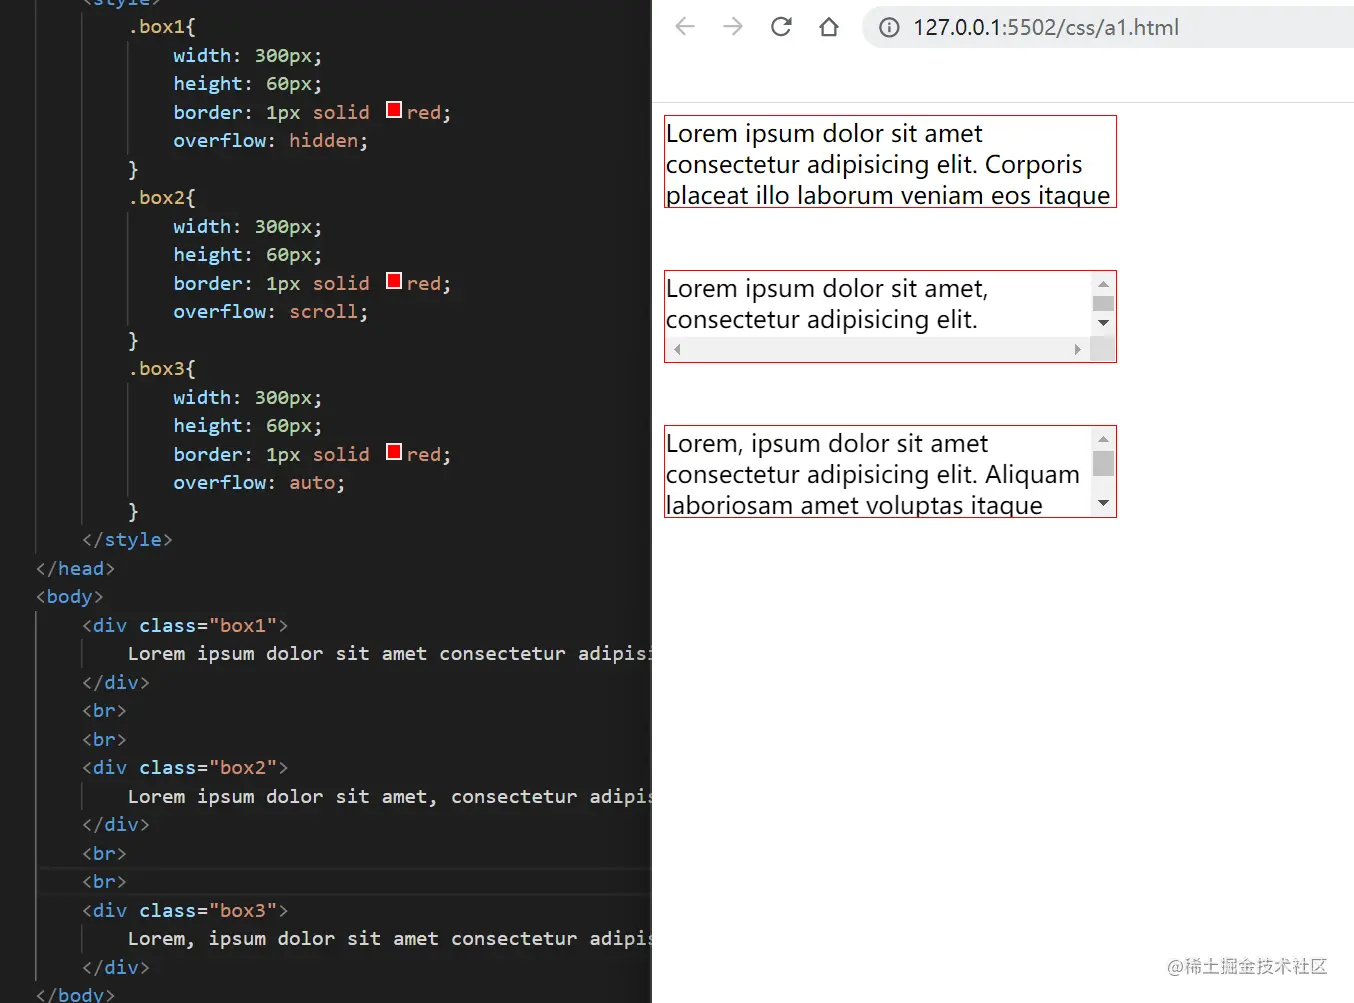1354x1003 pixels.
Task: Click 'overflow: auto;' line in editor
Action: coord(259,483)
